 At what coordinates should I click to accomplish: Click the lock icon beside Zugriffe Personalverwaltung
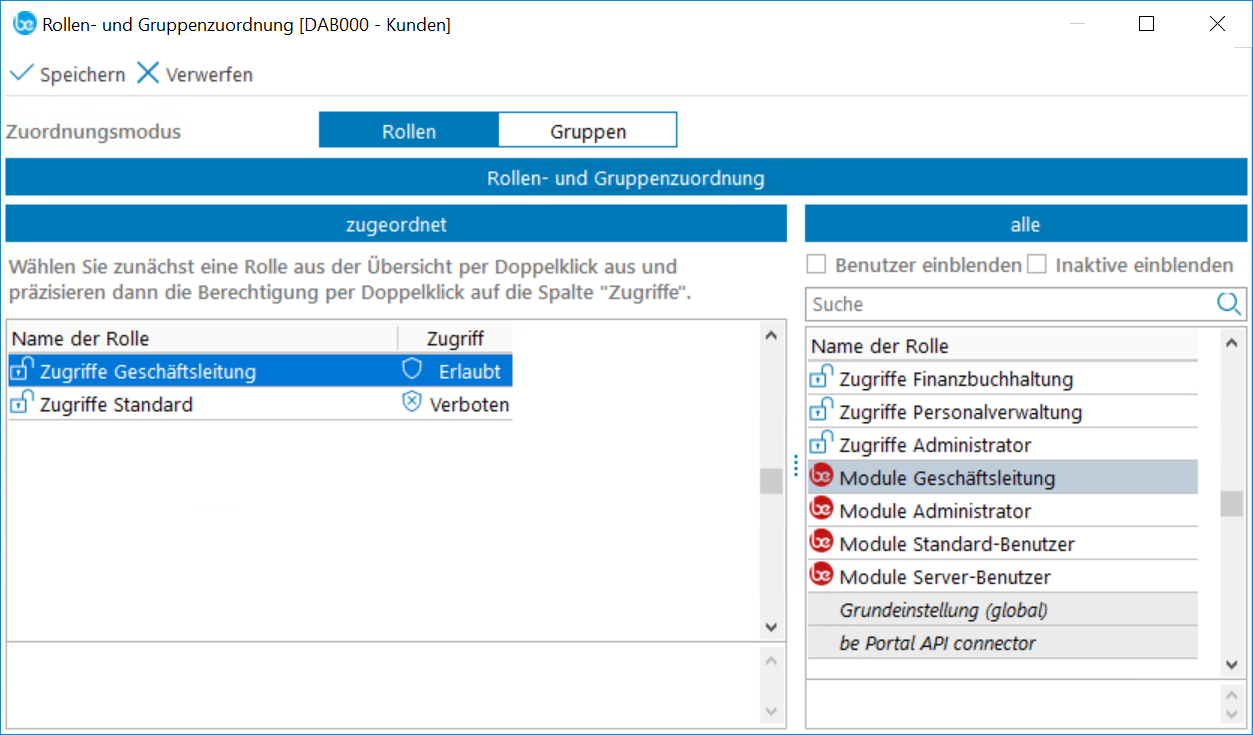[x=821, y=411]
